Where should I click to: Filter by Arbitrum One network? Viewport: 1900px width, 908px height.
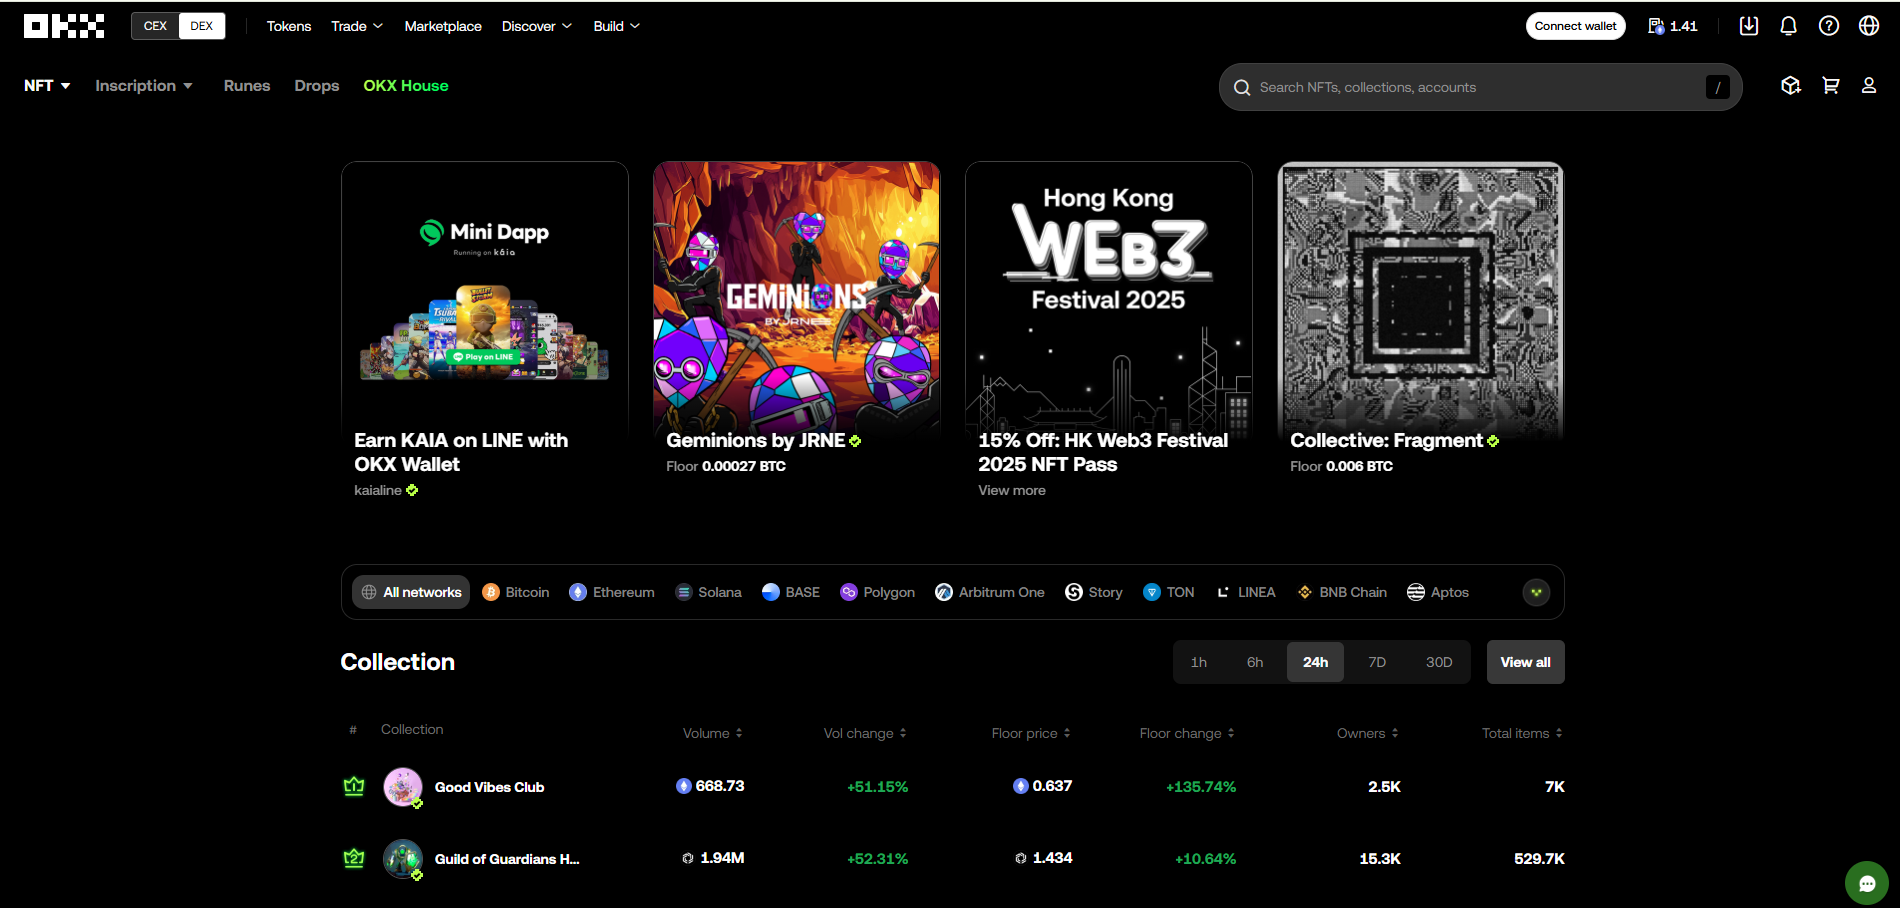pyautogui.click(x=990, y=592)
